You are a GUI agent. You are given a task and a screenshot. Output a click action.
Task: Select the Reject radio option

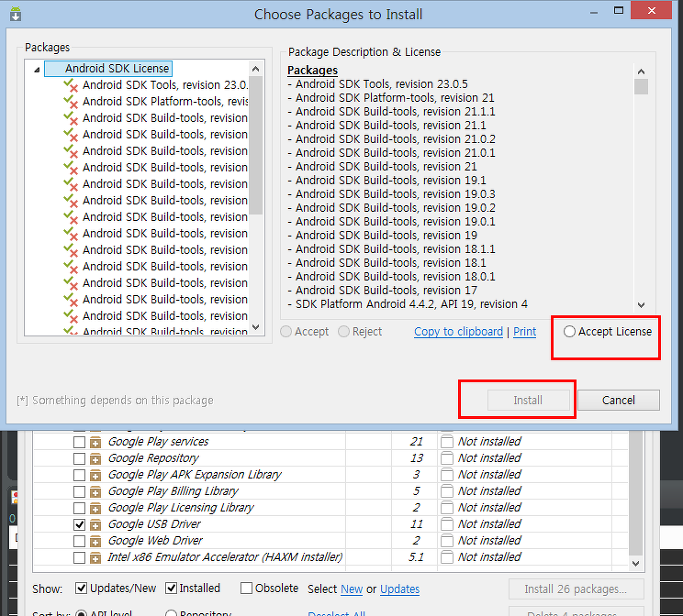click(x=344, y=332)
